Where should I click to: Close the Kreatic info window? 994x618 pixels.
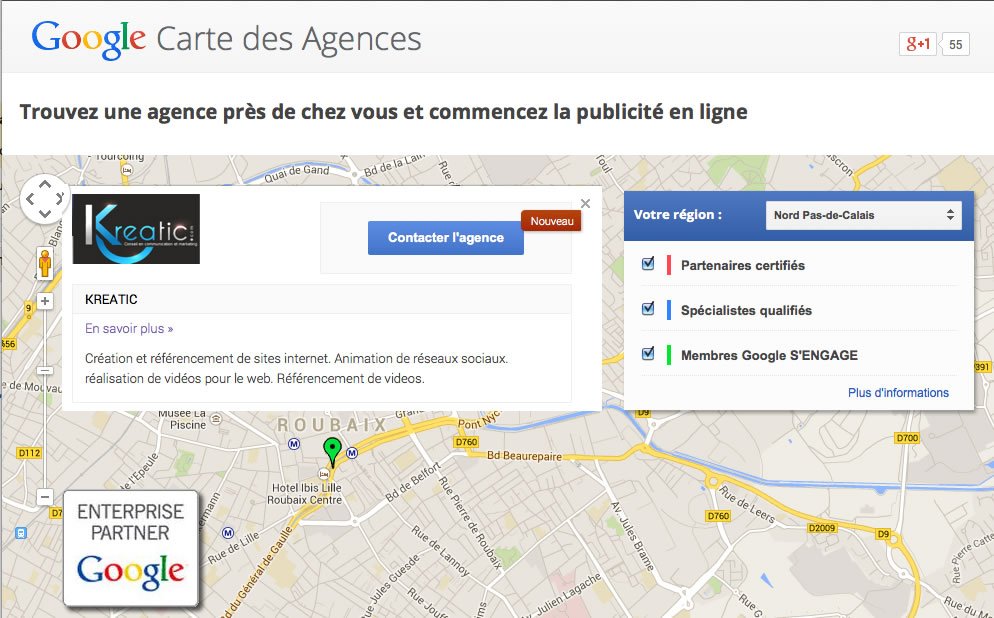coord(585,203)
